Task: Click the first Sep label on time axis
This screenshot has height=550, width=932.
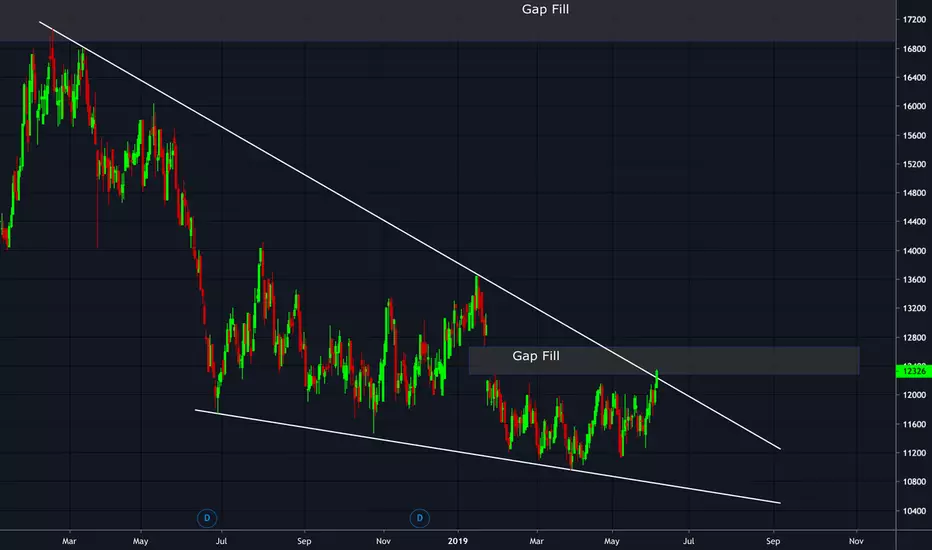Action: 304,541
